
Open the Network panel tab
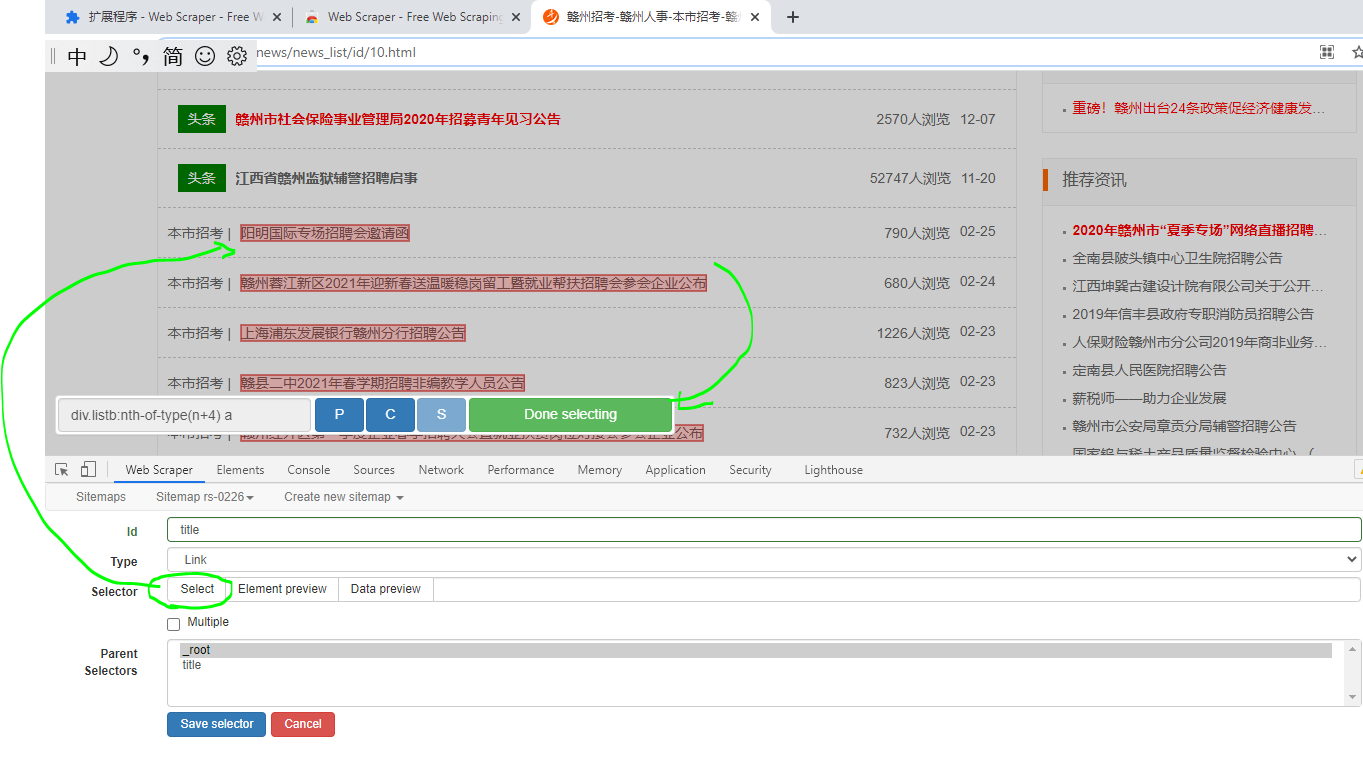(440, 469)
